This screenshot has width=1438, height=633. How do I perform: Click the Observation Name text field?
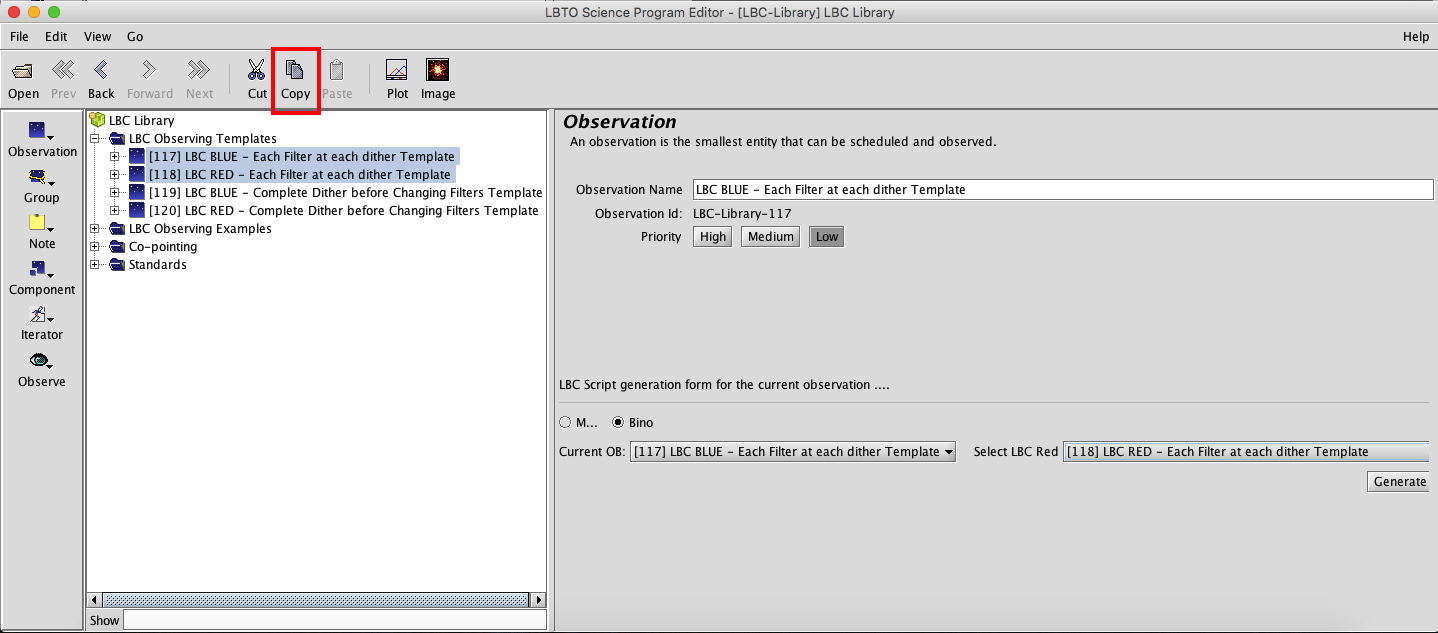1063,189
